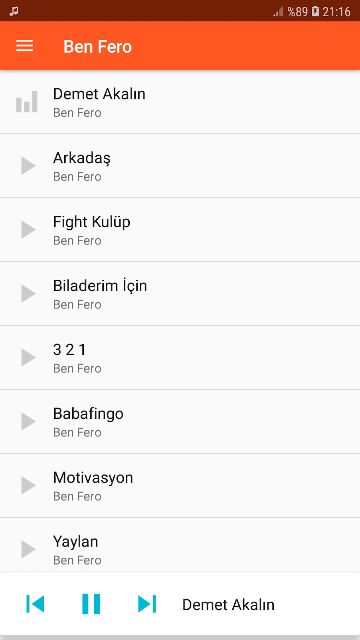360x640 pixels.
Task: Pause the currently playing song
Action: point(91,604)
